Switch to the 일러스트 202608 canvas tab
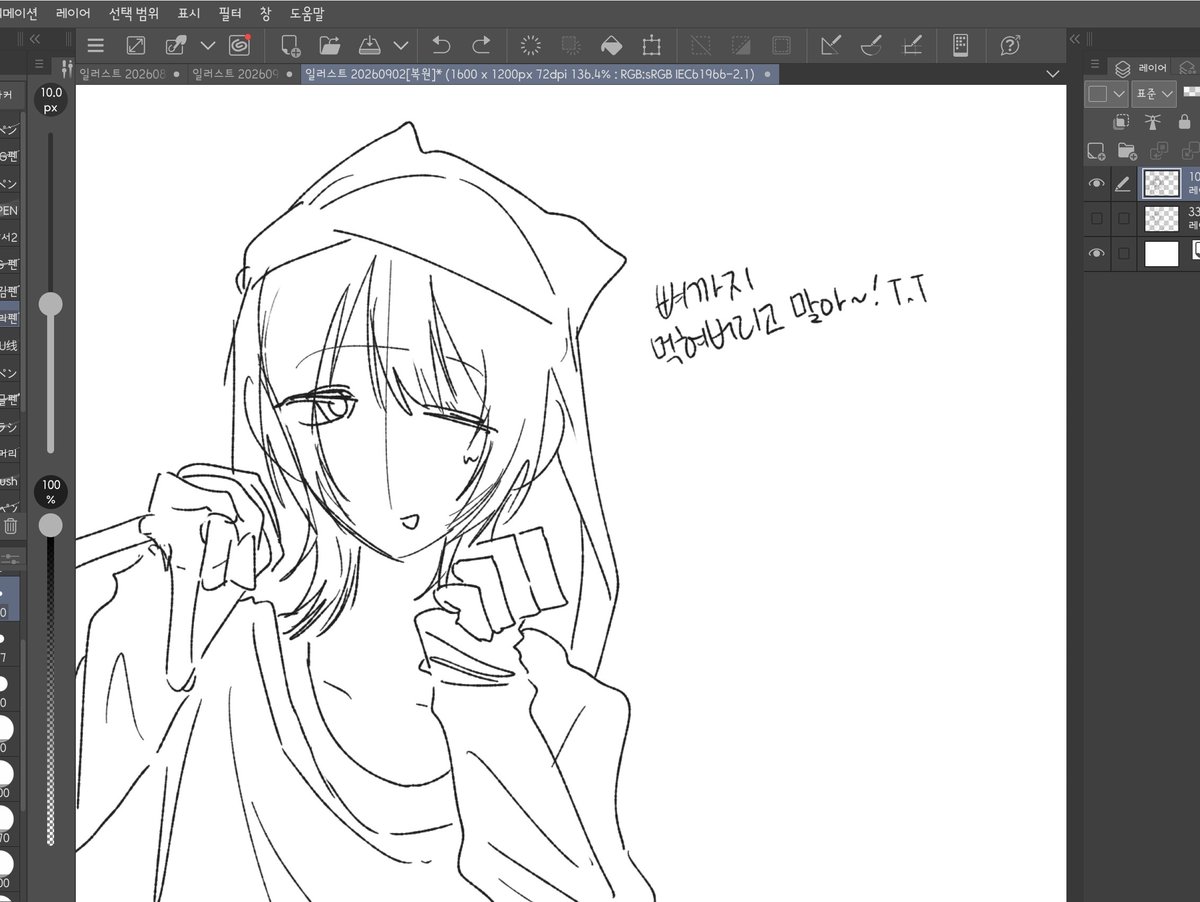 point(132,74)
